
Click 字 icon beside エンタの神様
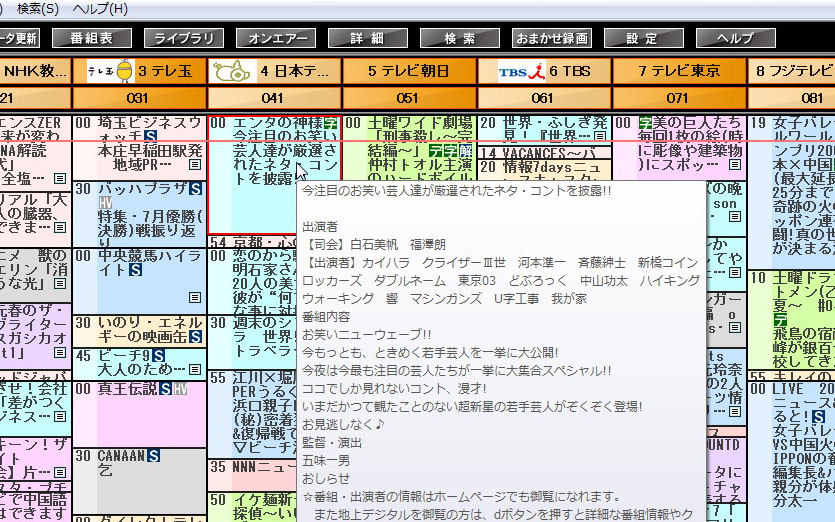[331, 123]
